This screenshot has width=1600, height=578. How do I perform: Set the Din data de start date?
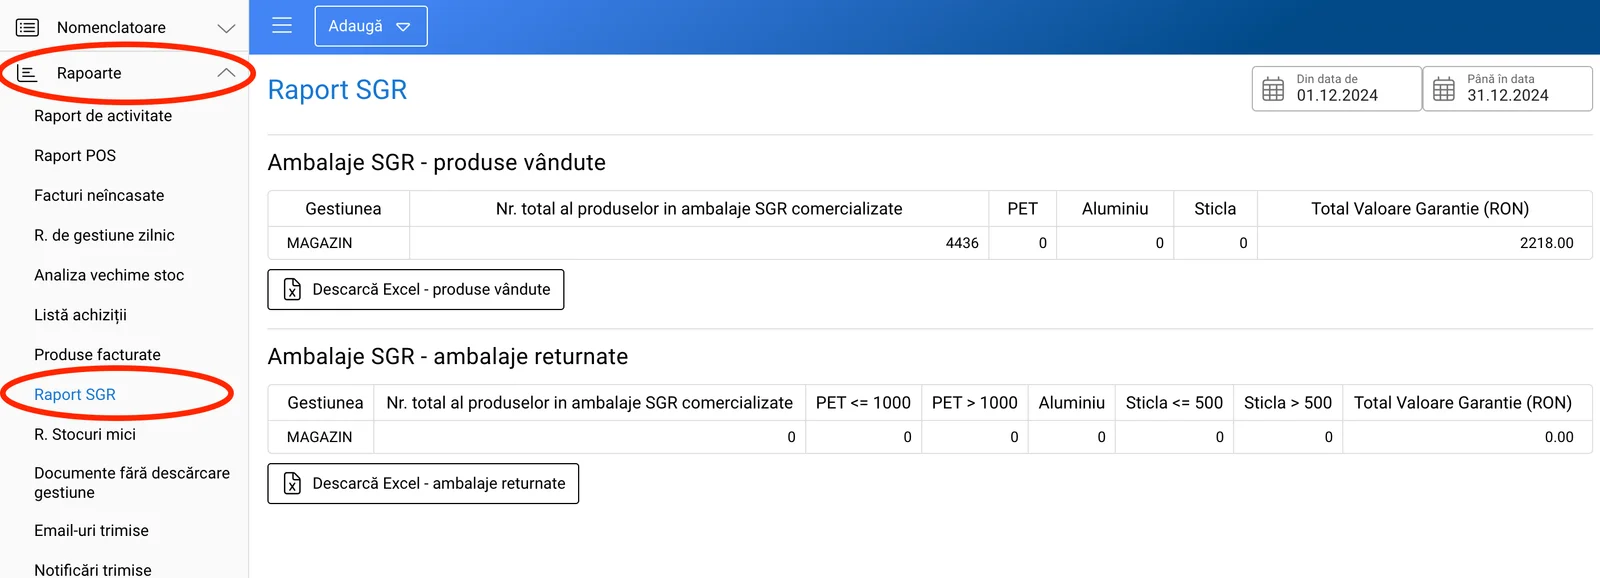(1337, 89)
